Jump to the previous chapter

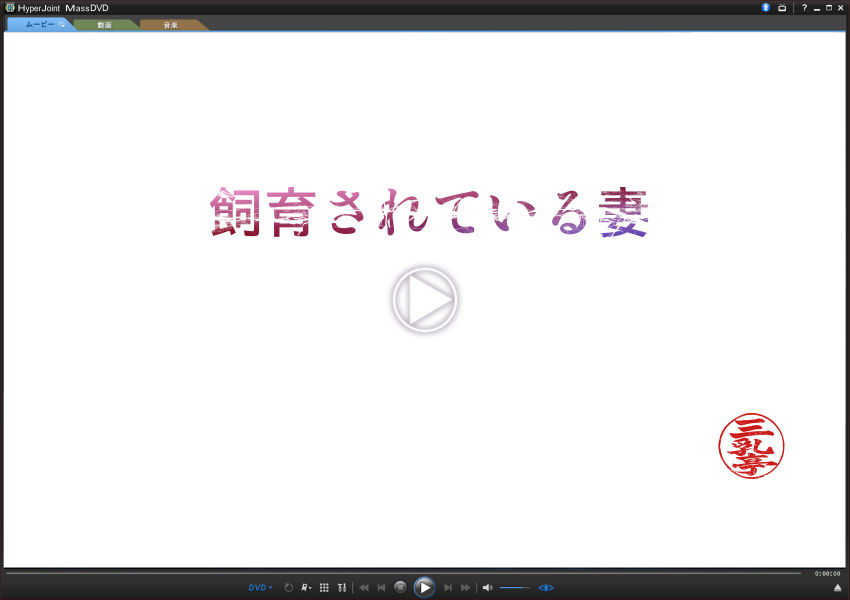pyautogui.click(x=381, y=588)
